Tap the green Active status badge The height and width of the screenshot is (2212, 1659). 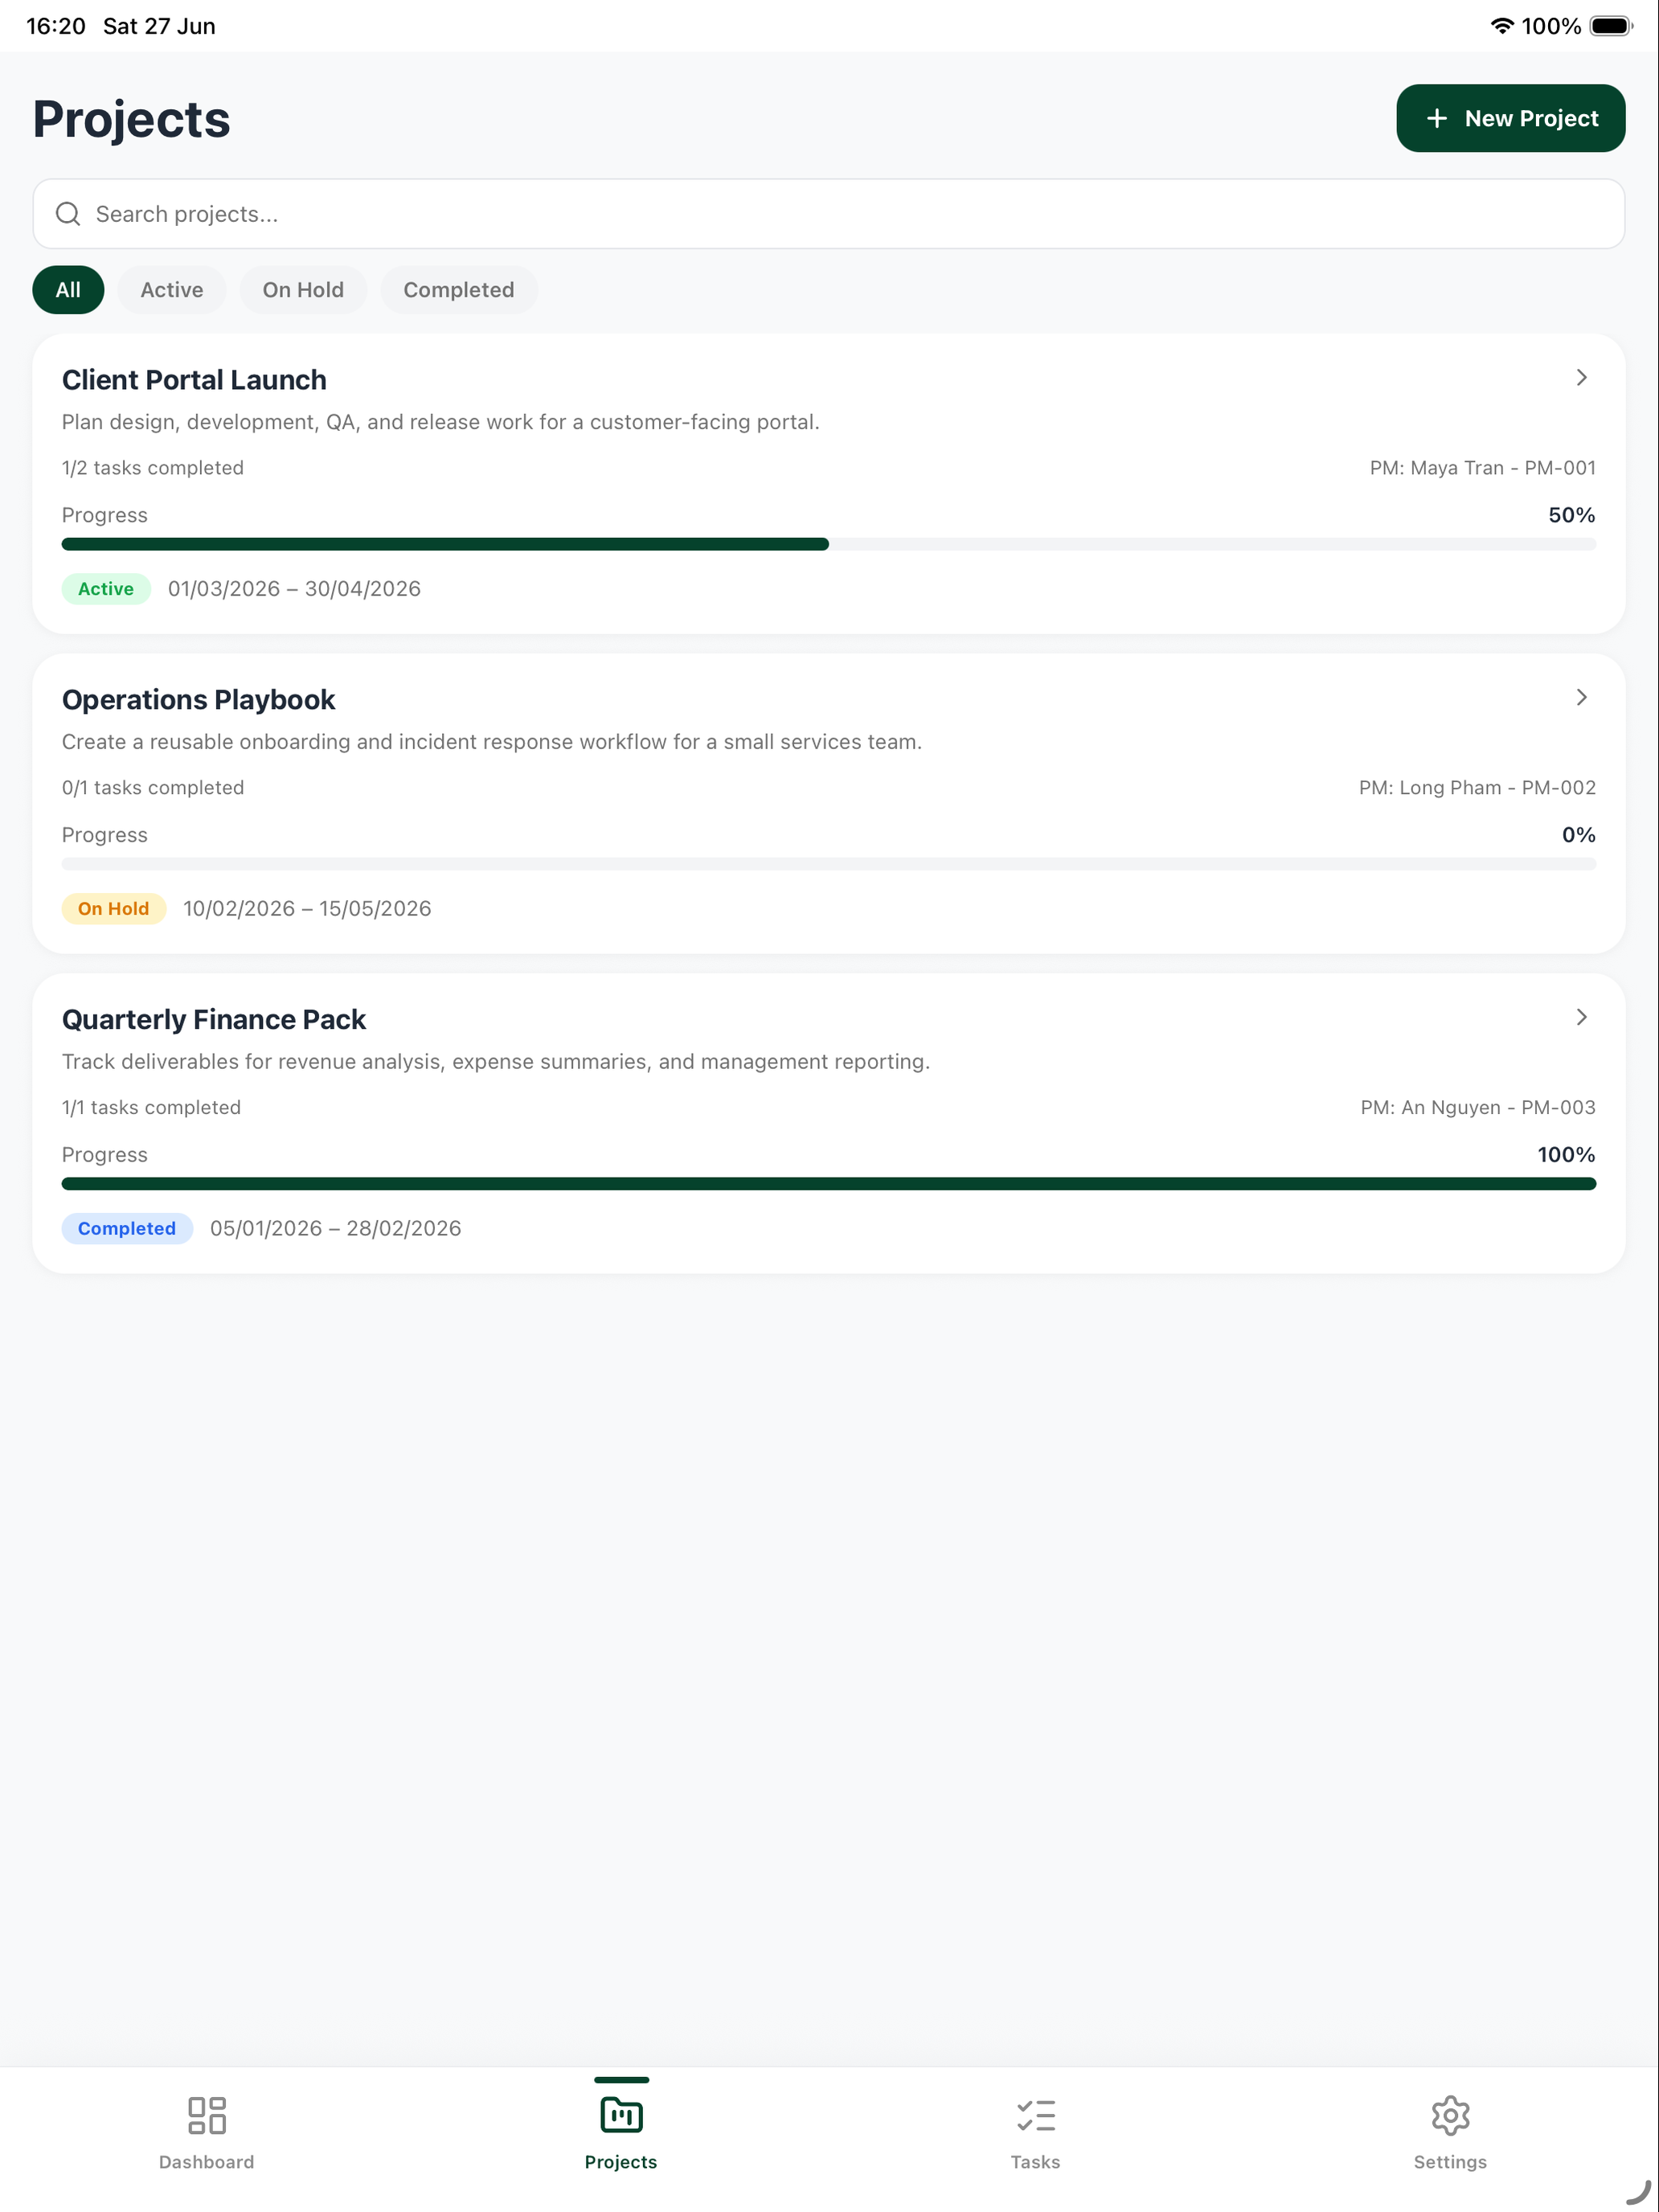(106, 589)
